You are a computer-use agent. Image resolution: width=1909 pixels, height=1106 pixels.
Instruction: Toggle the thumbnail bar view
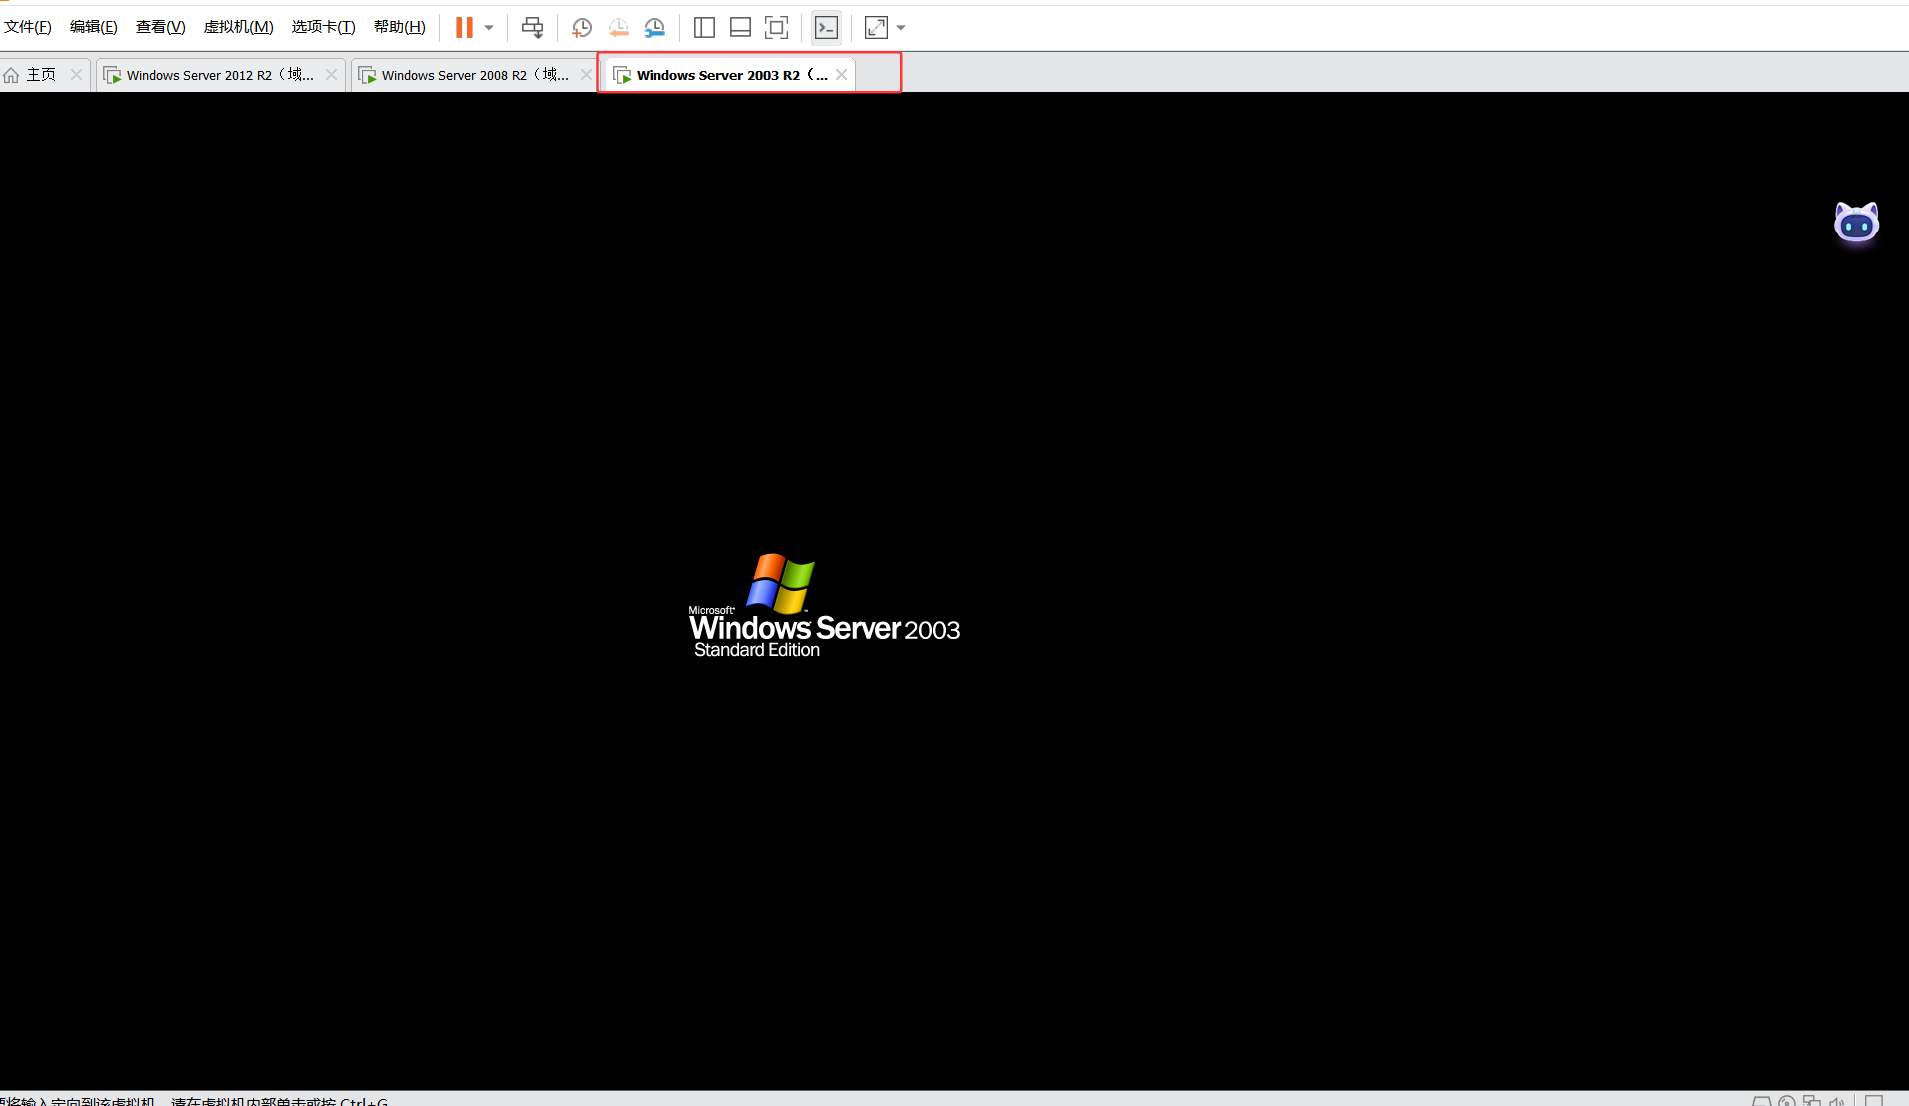(x=740, y=28)
